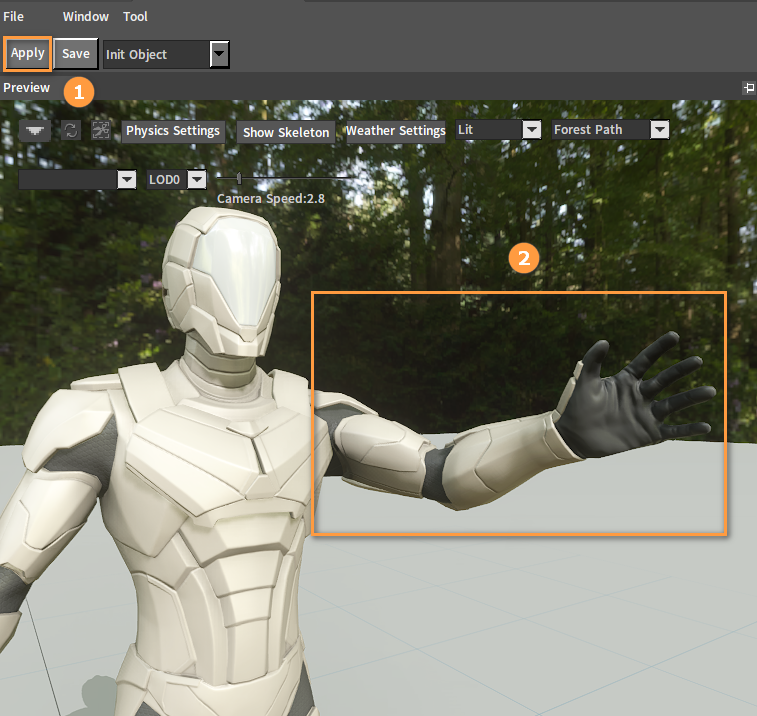Toggle Show Skeleton
Viewport: 757px width, 716px height.
tap(286, 132)
